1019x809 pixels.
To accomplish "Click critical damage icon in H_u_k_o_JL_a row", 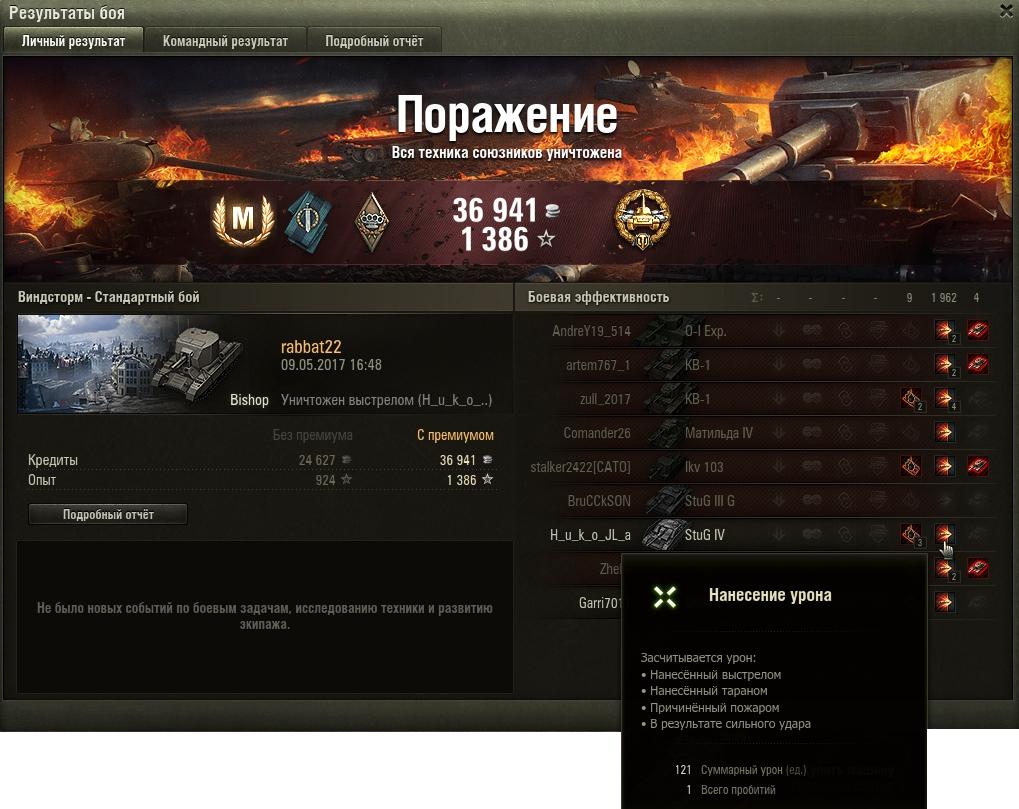I will coord(911,534).
